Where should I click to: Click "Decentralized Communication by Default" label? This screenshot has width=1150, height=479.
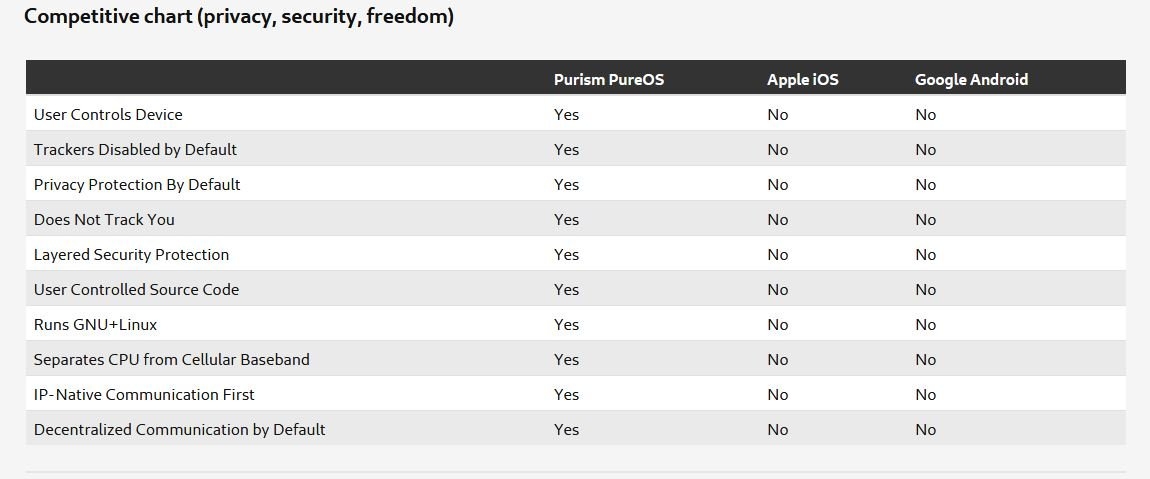(179, 430)
